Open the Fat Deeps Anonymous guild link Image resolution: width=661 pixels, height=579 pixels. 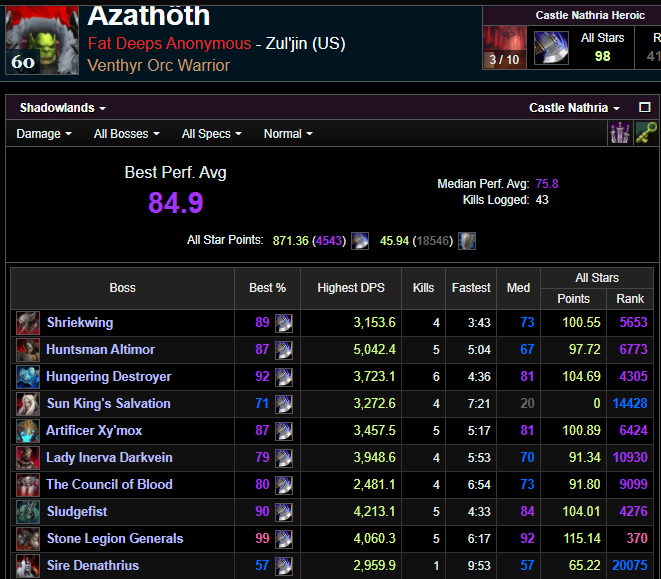169,43
